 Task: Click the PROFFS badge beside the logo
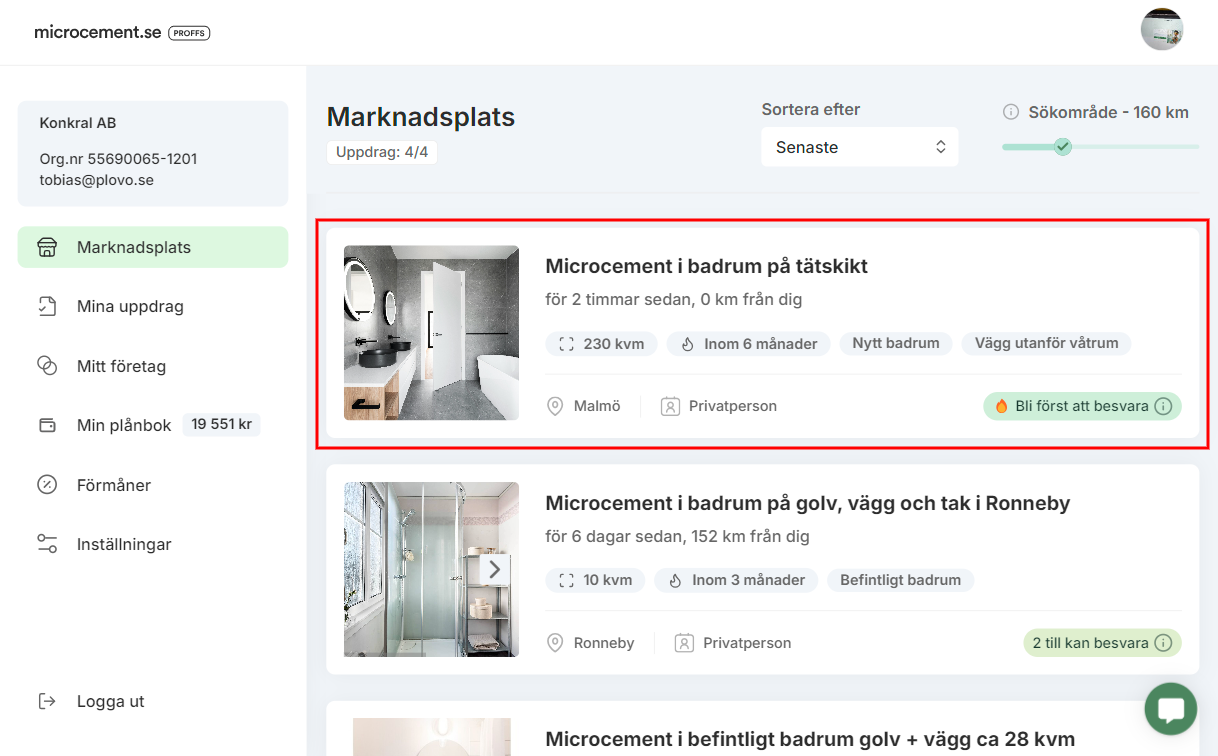click(189, 33)
